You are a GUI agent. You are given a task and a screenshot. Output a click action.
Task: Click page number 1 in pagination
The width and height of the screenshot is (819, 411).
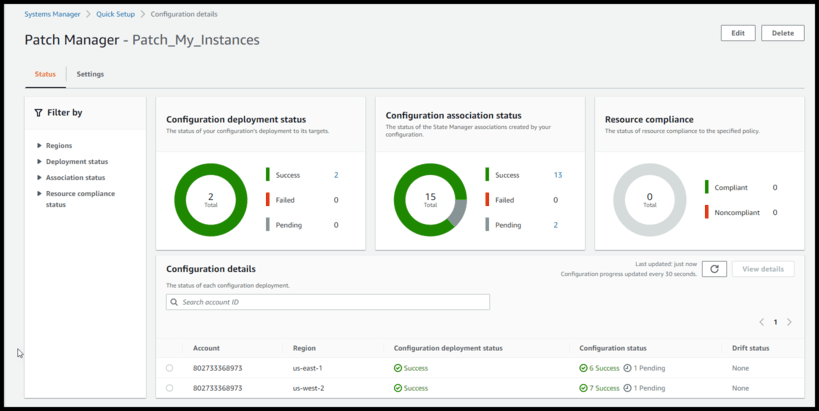[x=776, y=322]
